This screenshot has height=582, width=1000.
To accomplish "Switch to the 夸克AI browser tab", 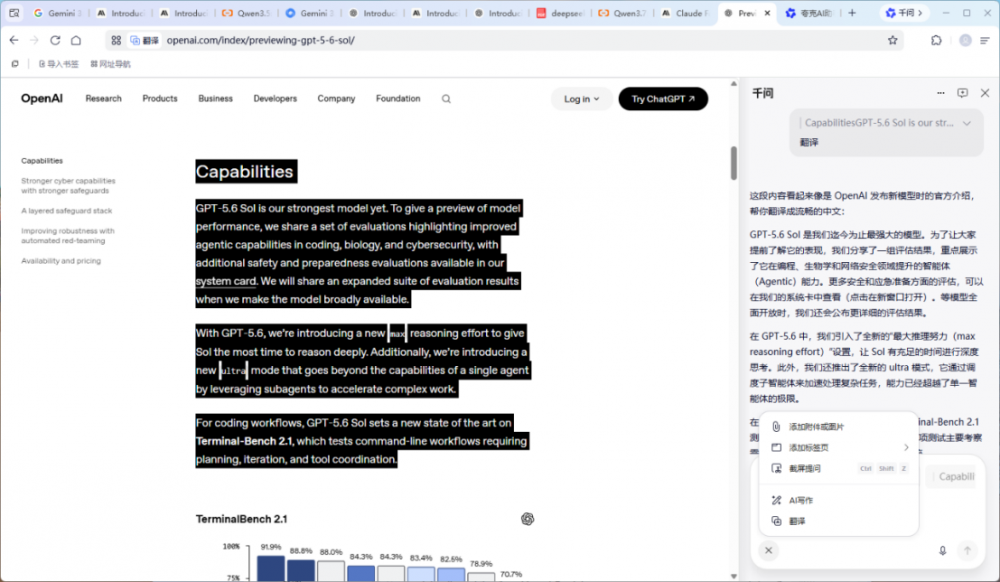I will pyautogui.click(x=809, y=13).
